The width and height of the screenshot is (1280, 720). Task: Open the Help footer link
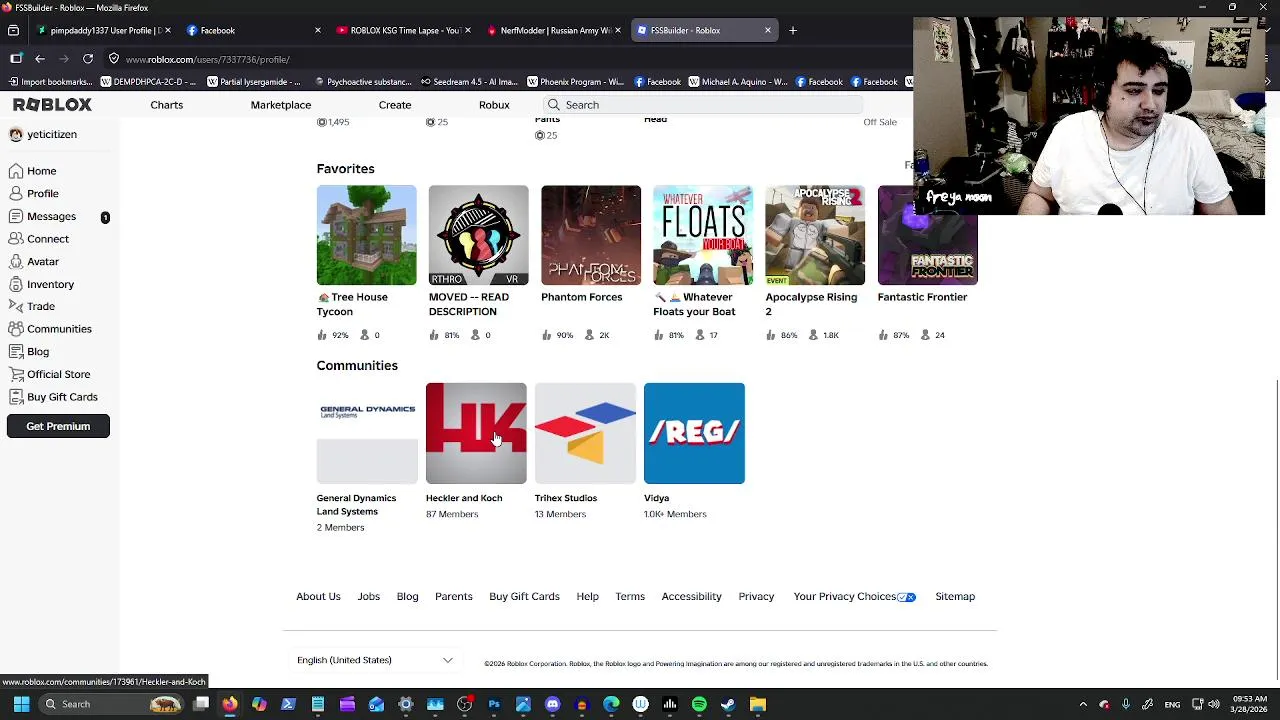point(587,597)
